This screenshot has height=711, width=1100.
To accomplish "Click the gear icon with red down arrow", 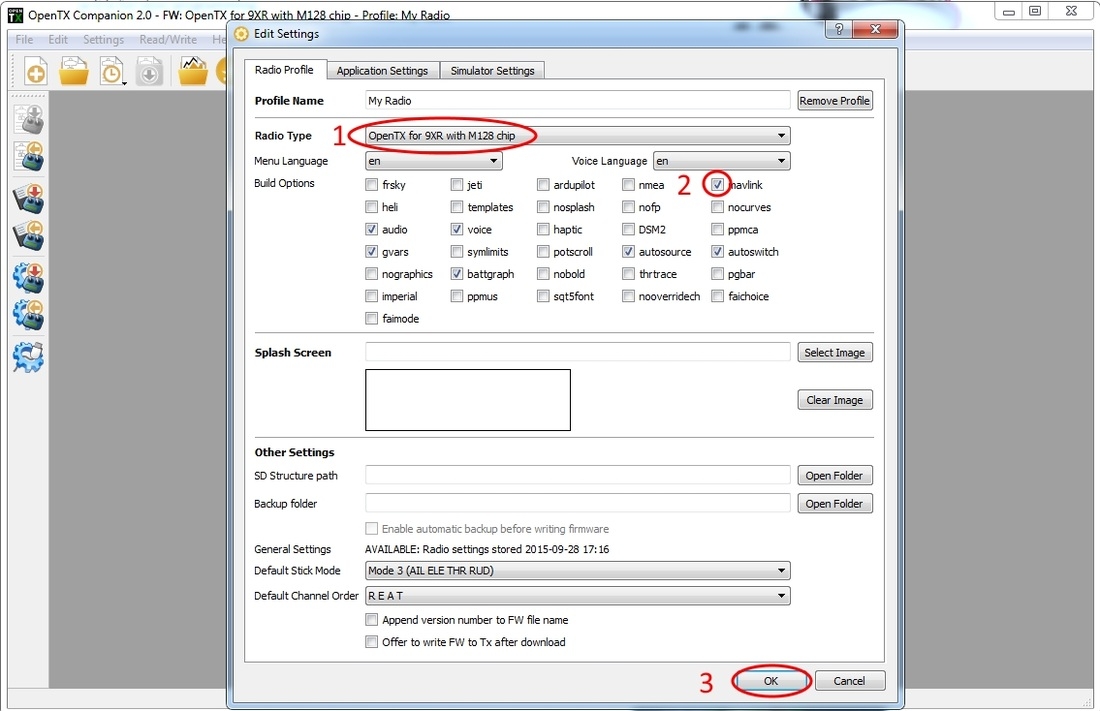I will [28, 277].
